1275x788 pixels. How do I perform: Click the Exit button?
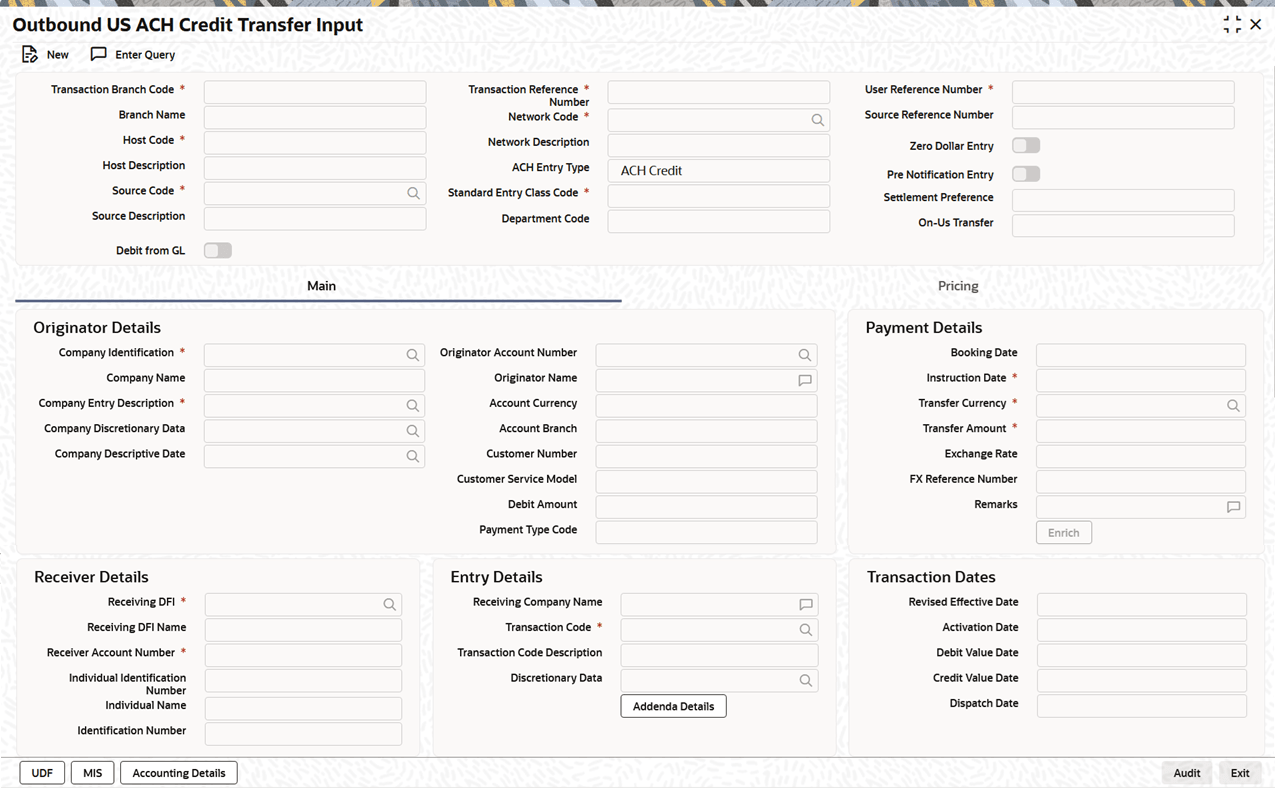point(1239,773)
